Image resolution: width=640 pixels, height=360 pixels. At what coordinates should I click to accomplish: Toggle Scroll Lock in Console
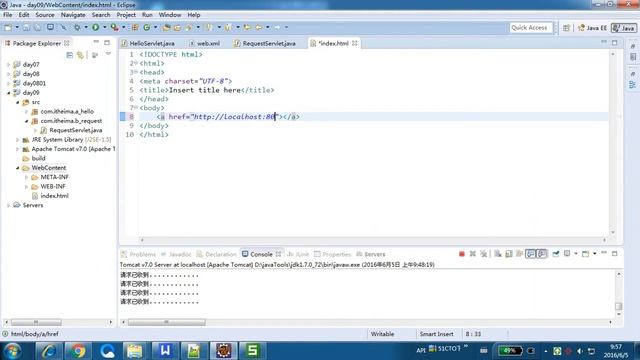pyautogui.click(x=509, y=254)
